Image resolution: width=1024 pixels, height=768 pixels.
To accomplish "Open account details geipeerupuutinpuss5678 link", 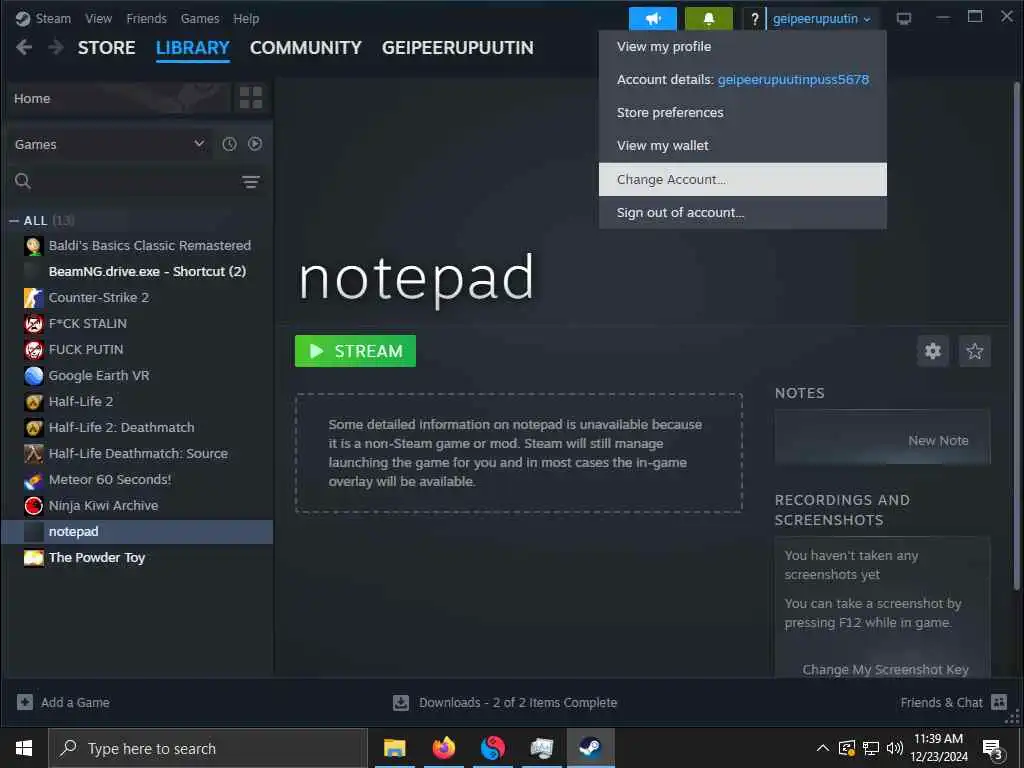I will (793, 80).
